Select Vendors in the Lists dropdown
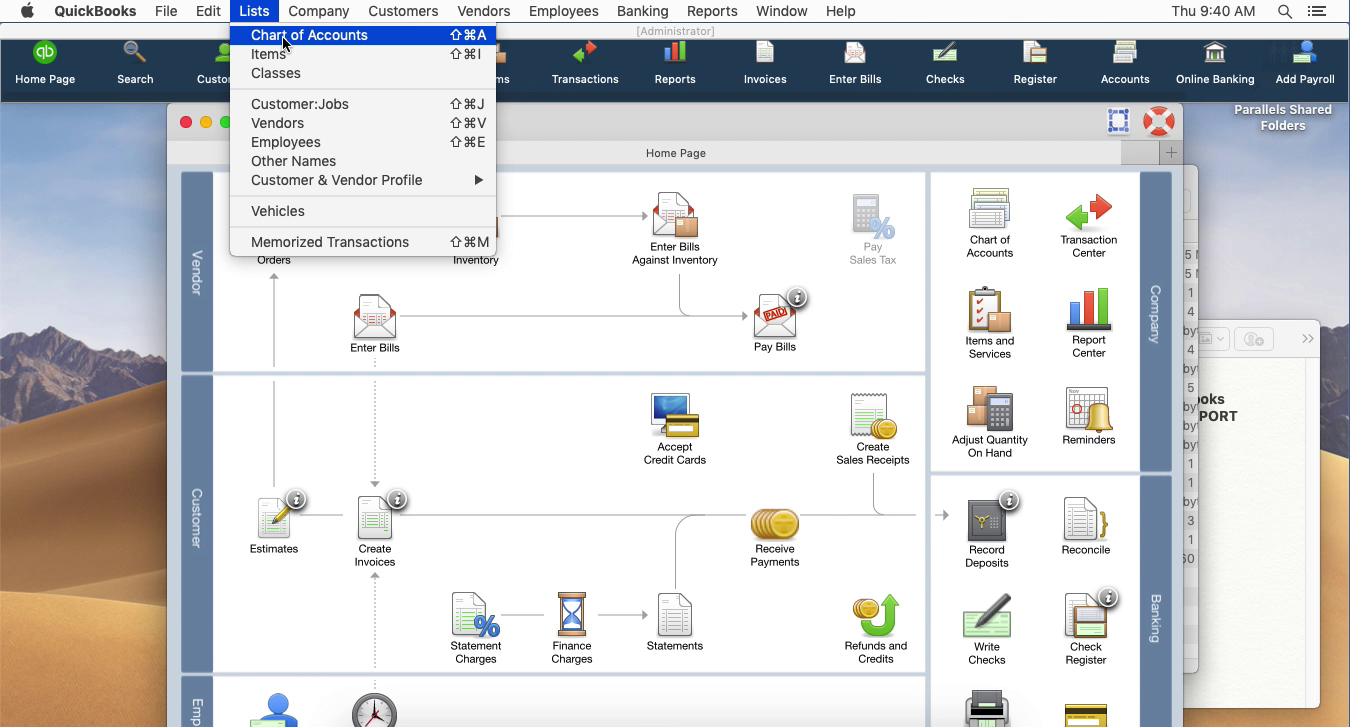Screen dimensions: 1350x727 tap(363, 123)
